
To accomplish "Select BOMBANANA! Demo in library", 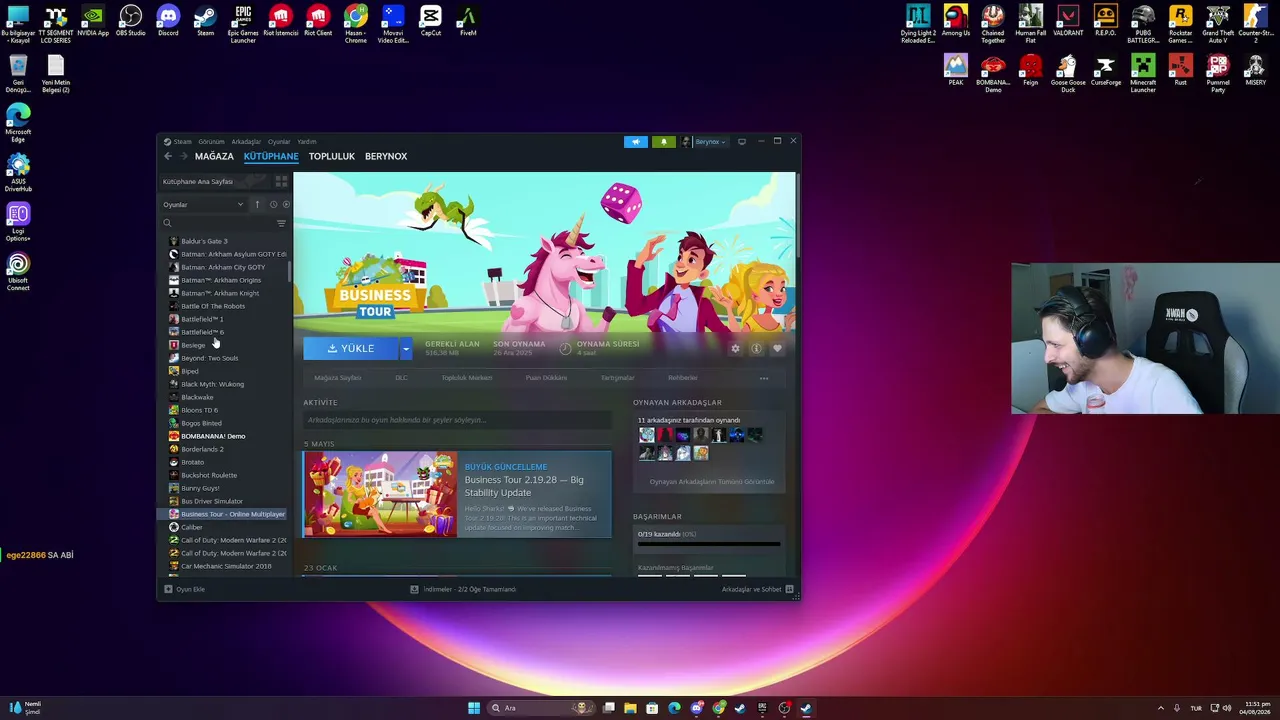I will coord(213,436).
